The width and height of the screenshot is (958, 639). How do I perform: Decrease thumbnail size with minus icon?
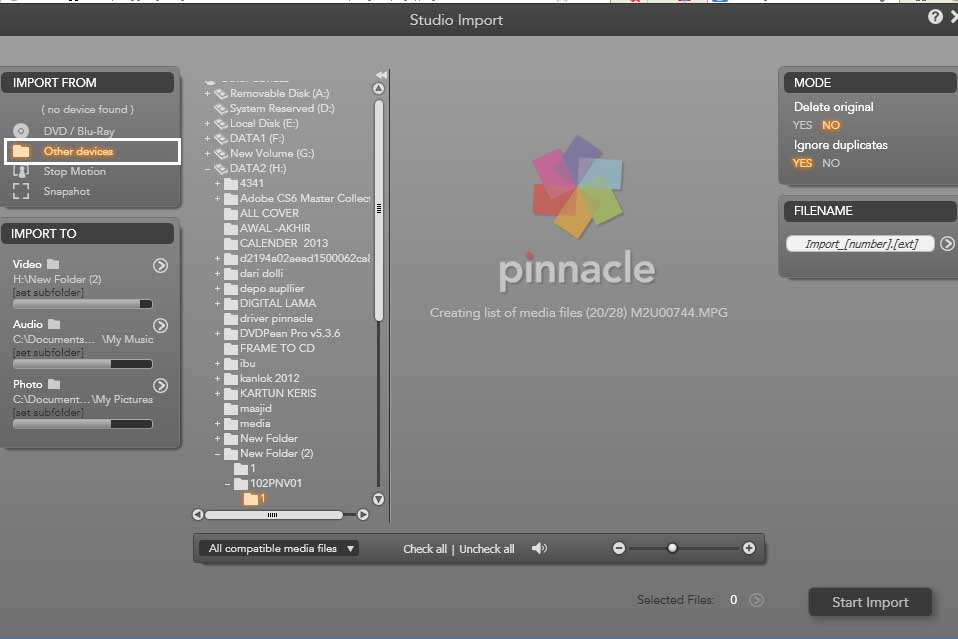619,548
